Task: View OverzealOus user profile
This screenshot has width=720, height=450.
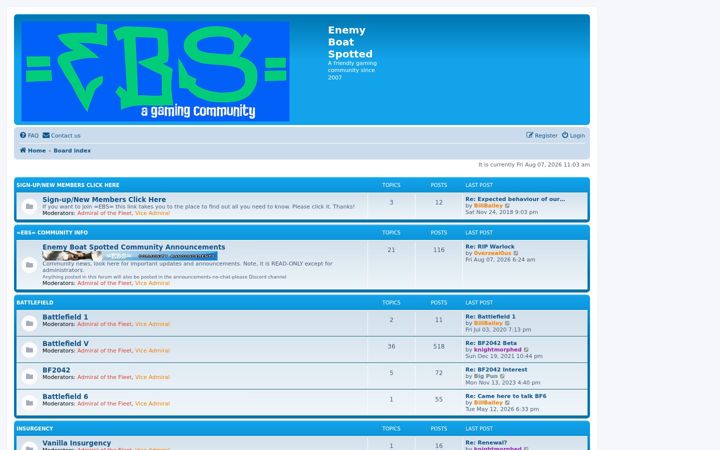Action: pyautogui.click(x=492, y=253)
